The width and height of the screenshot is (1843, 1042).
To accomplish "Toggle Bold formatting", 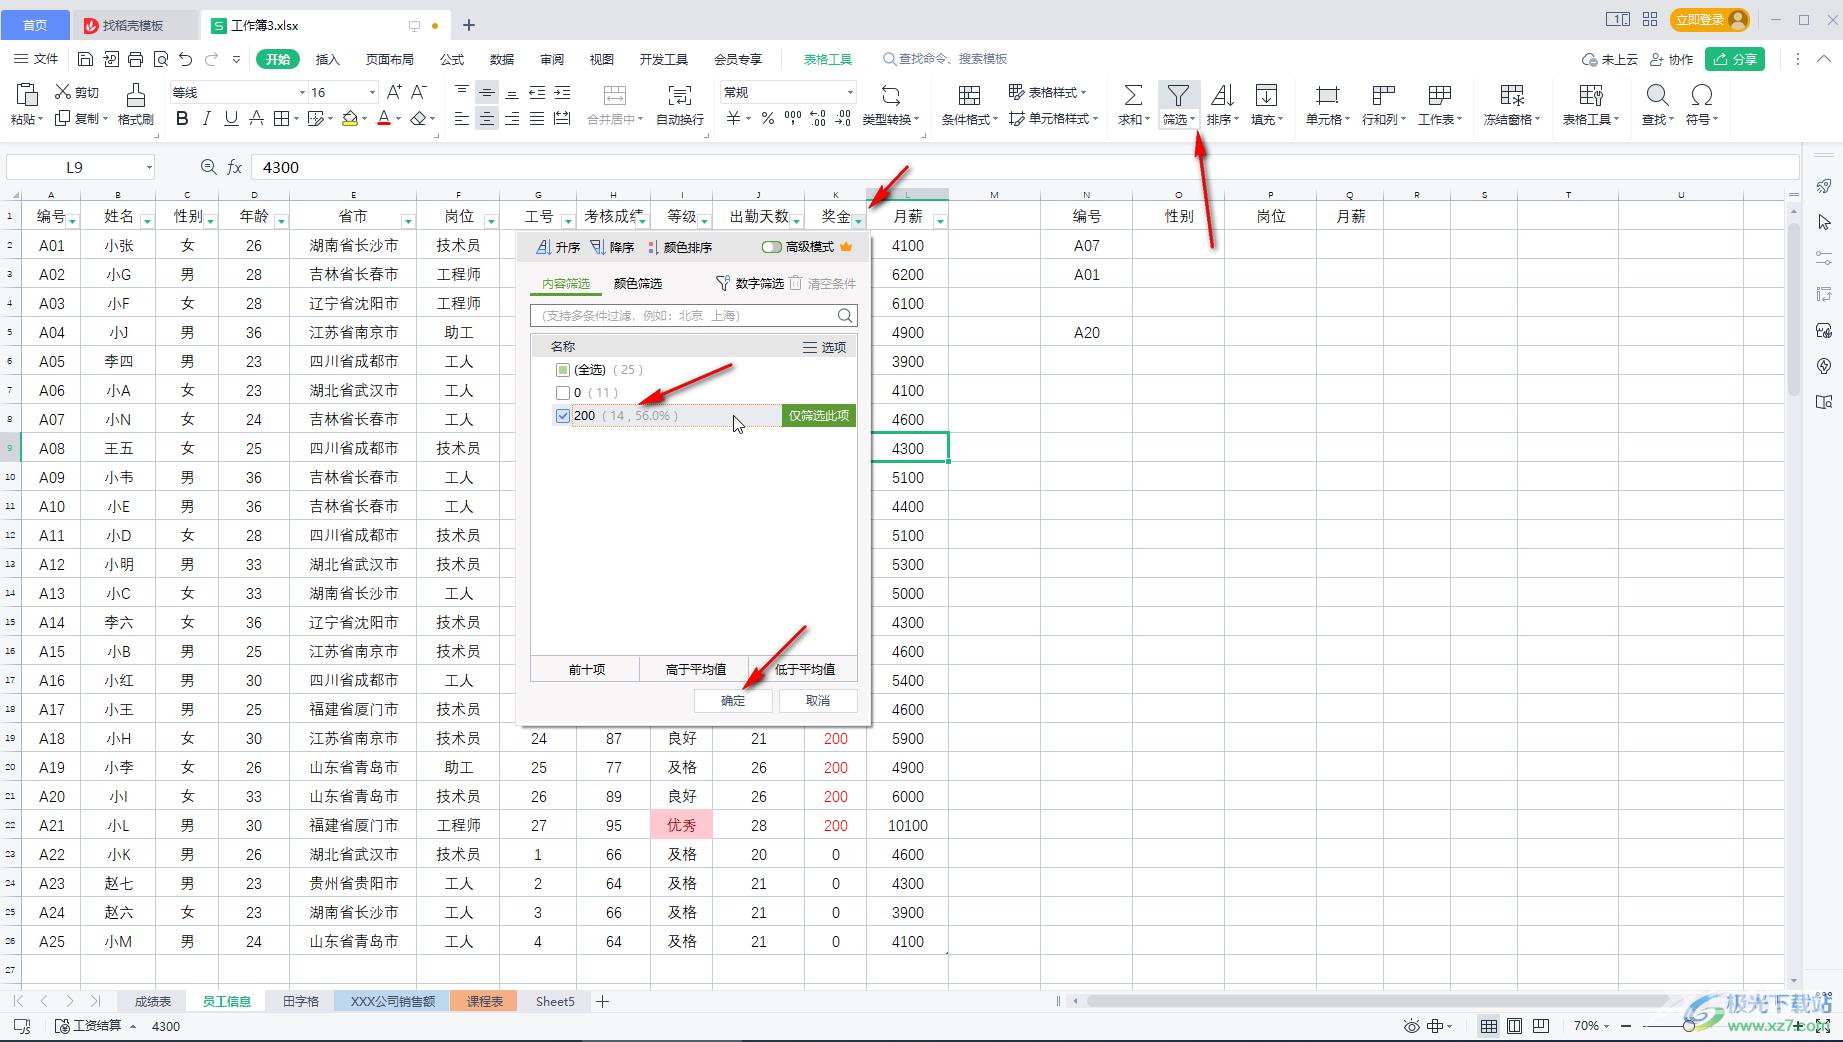I will (x=181, y=118).
